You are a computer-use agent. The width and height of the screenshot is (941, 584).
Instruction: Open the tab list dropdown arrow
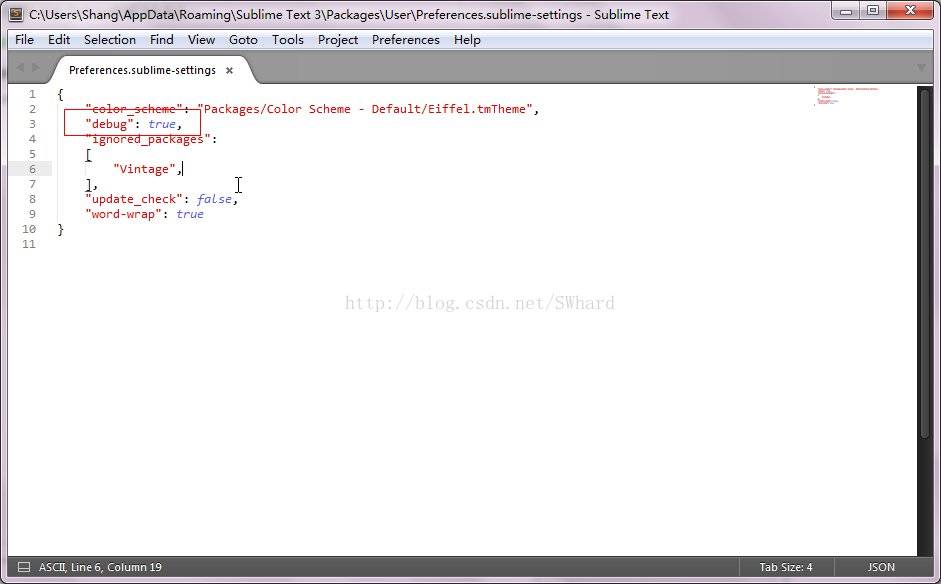(921, 68)
